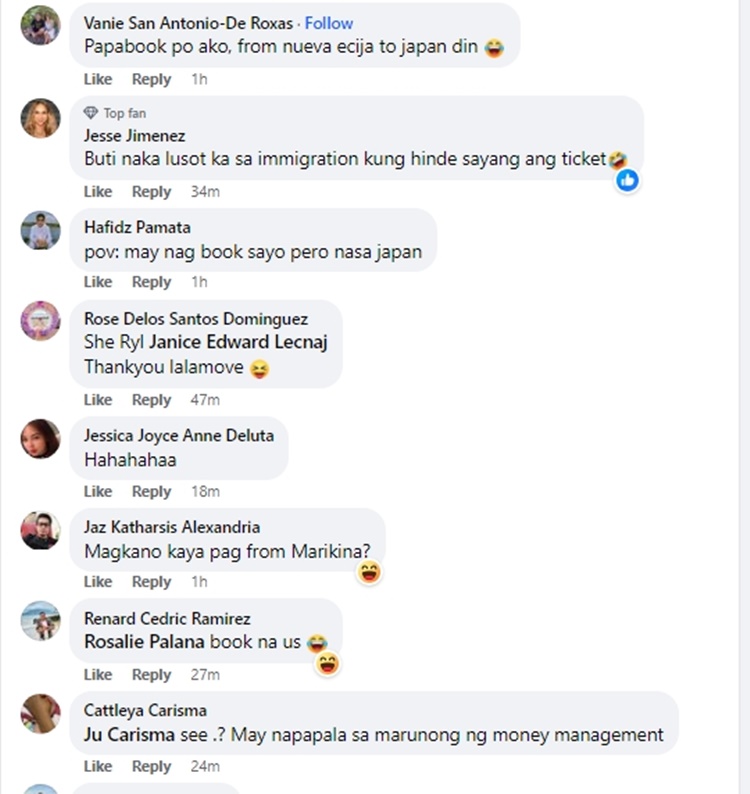The width and height of the screenshot is (750, 794).
Task: Click the Top fan diamond badge icon
Action: coord(91,112)
